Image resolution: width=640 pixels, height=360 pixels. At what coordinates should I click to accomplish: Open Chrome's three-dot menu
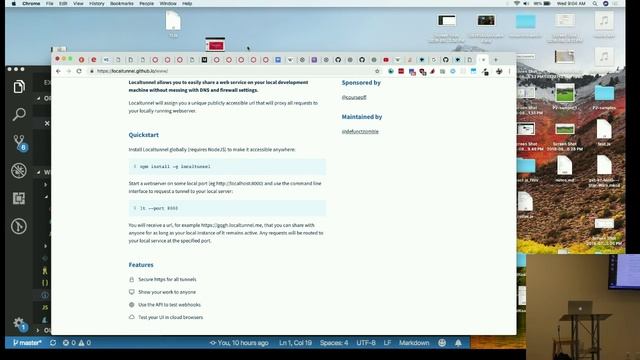pos(509,71)
